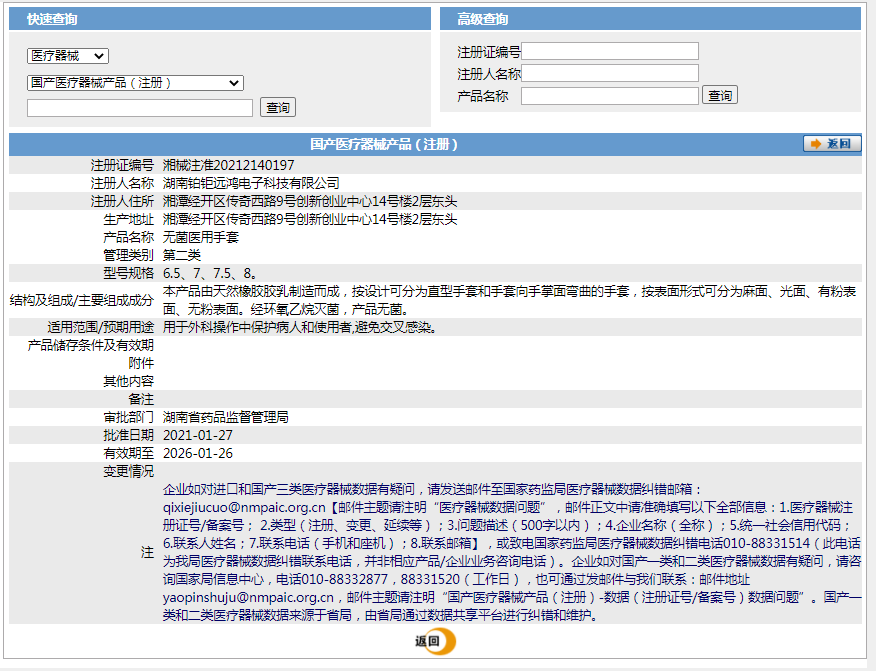Click the 其他内容 row label
The image size is (876, 671).
(x=128, y=381)
